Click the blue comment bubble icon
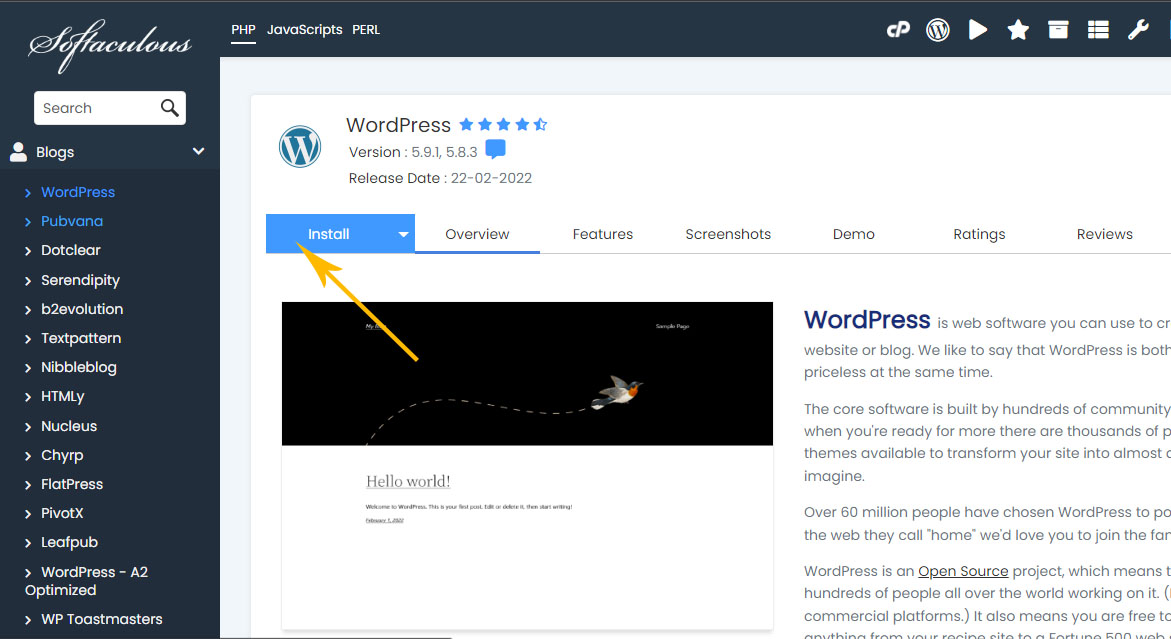This screenshot has height=639, width=1171. [x=495, y=149]
